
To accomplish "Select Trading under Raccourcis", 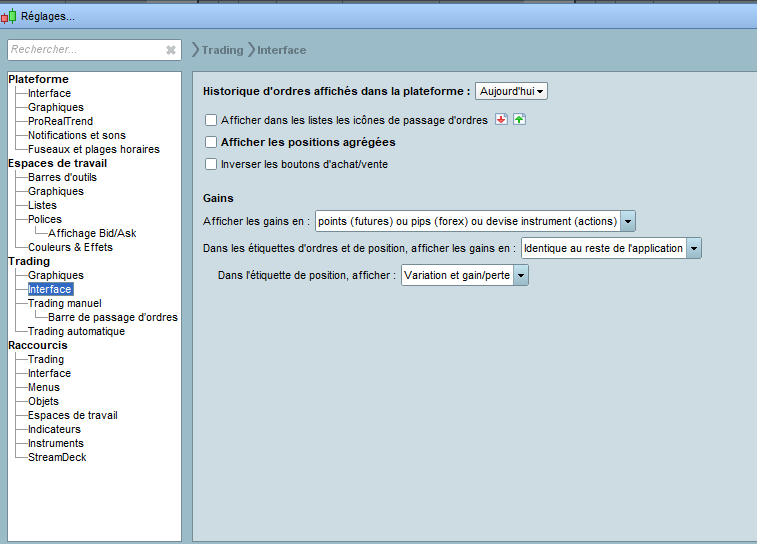I will pyautogui.click(x=46, y=359).
